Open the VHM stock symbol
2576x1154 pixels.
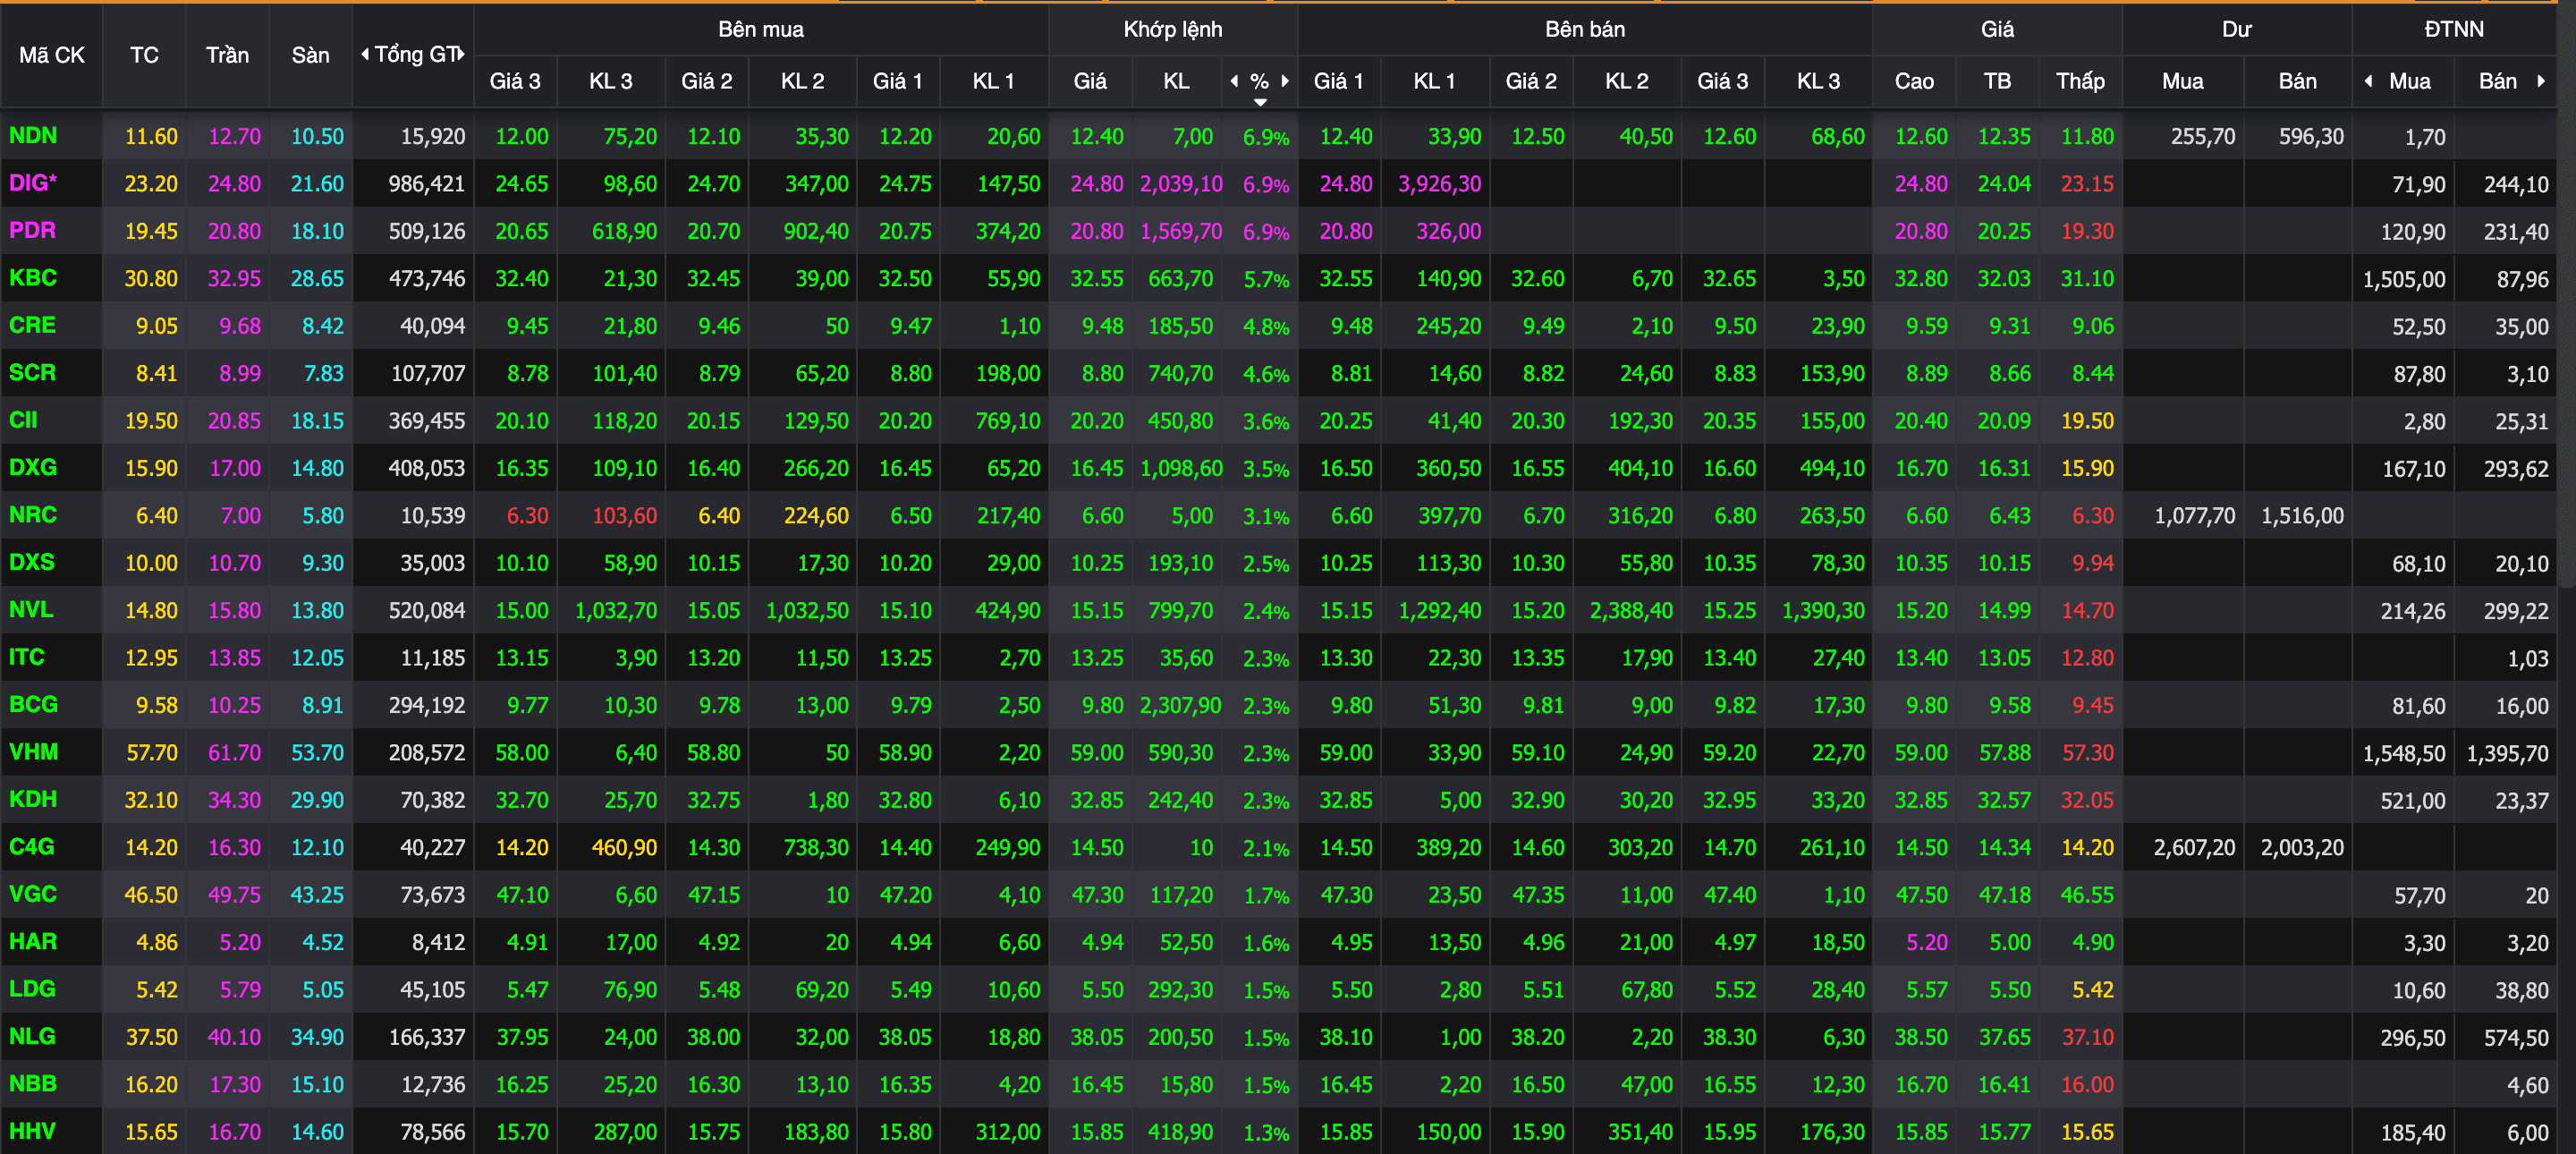34,751
